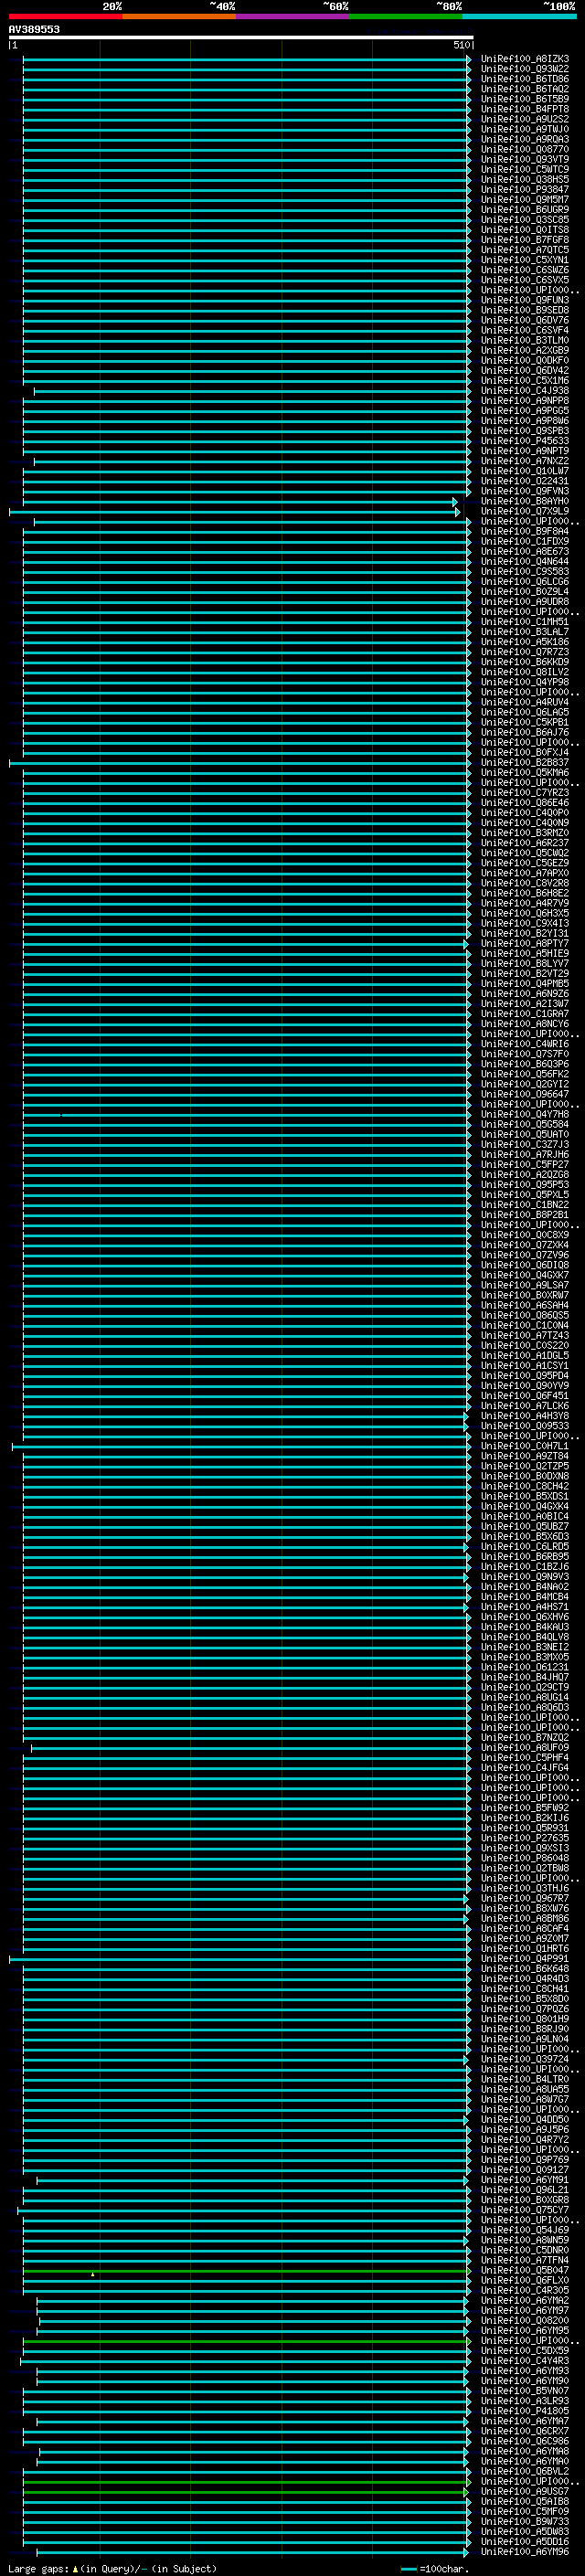This screenshot has height=2576, width=585.
Task: Open hit UniRef100_A7QTC5
Action: pos(524,250)
